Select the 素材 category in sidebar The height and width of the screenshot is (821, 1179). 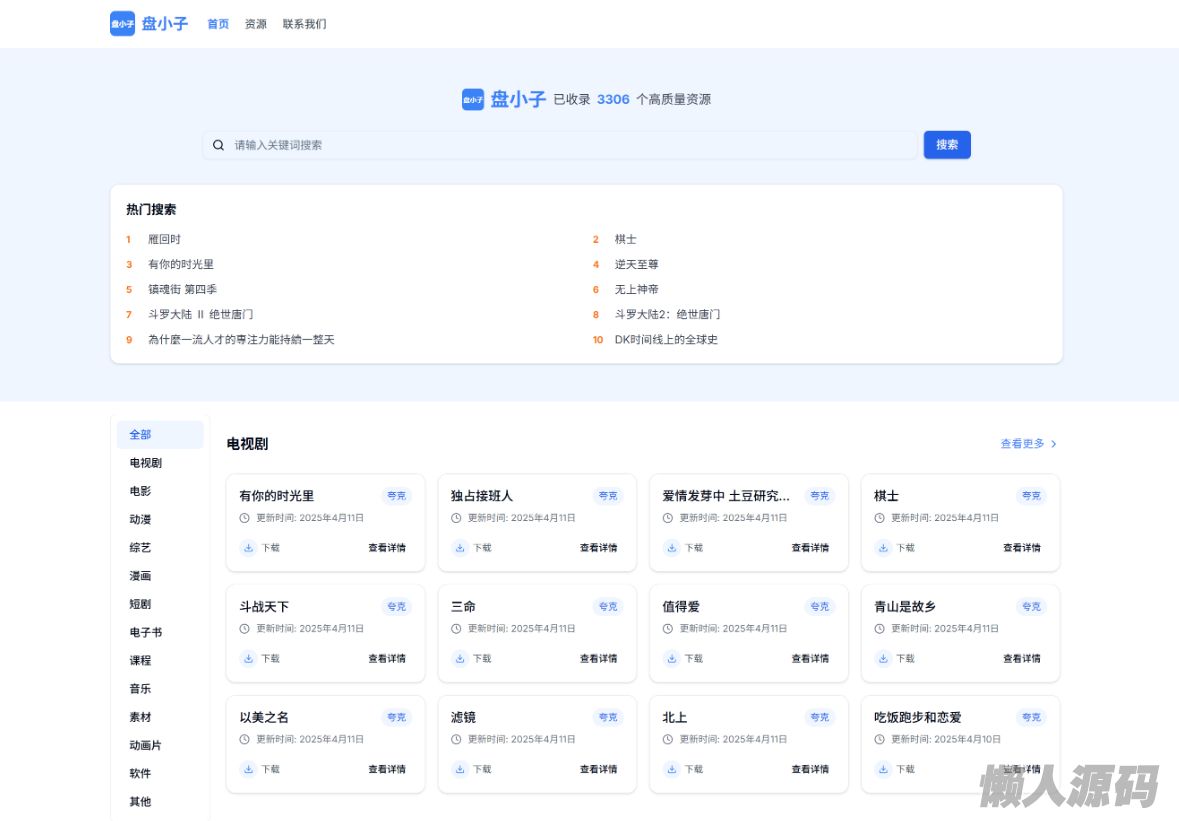point(160,717)
